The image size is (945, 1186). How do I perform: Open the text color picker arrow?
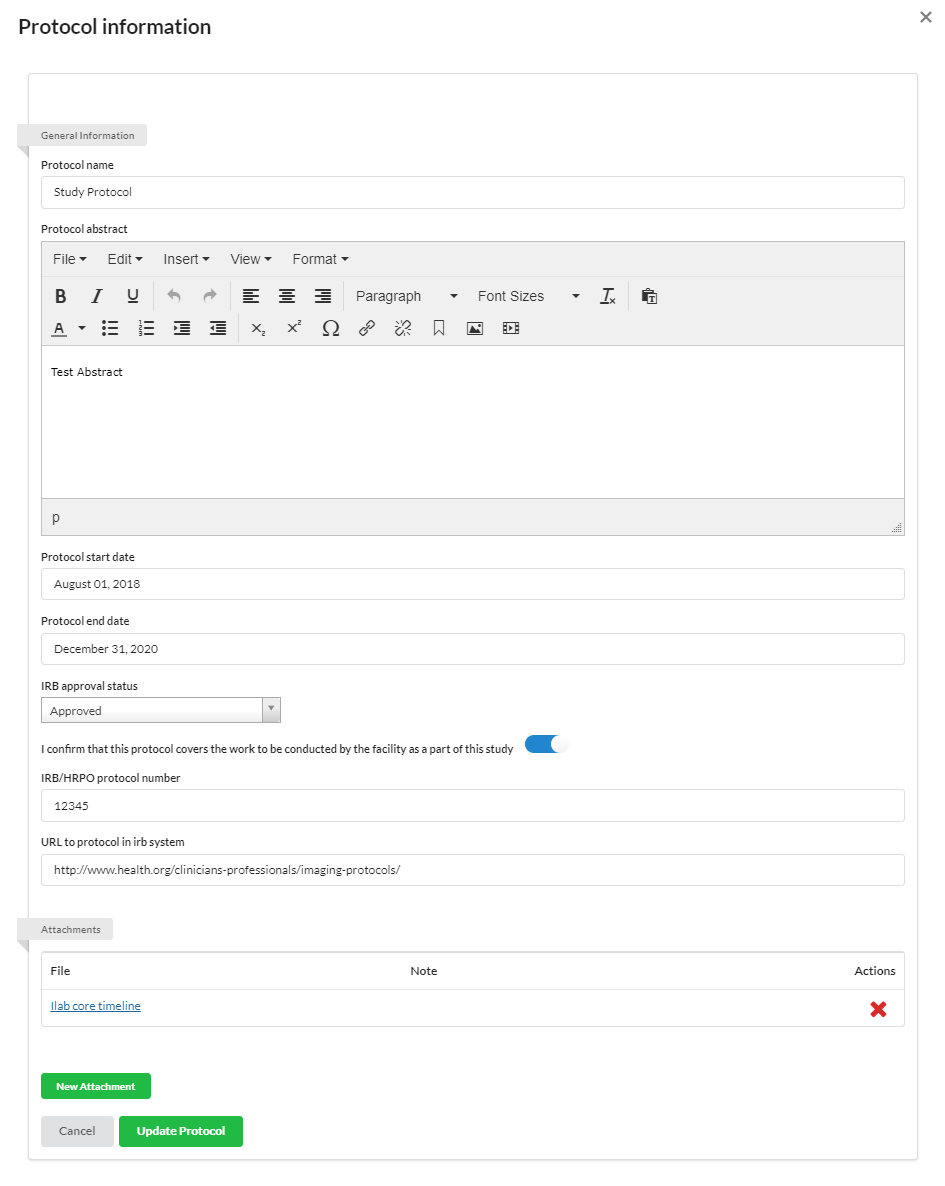82,328
